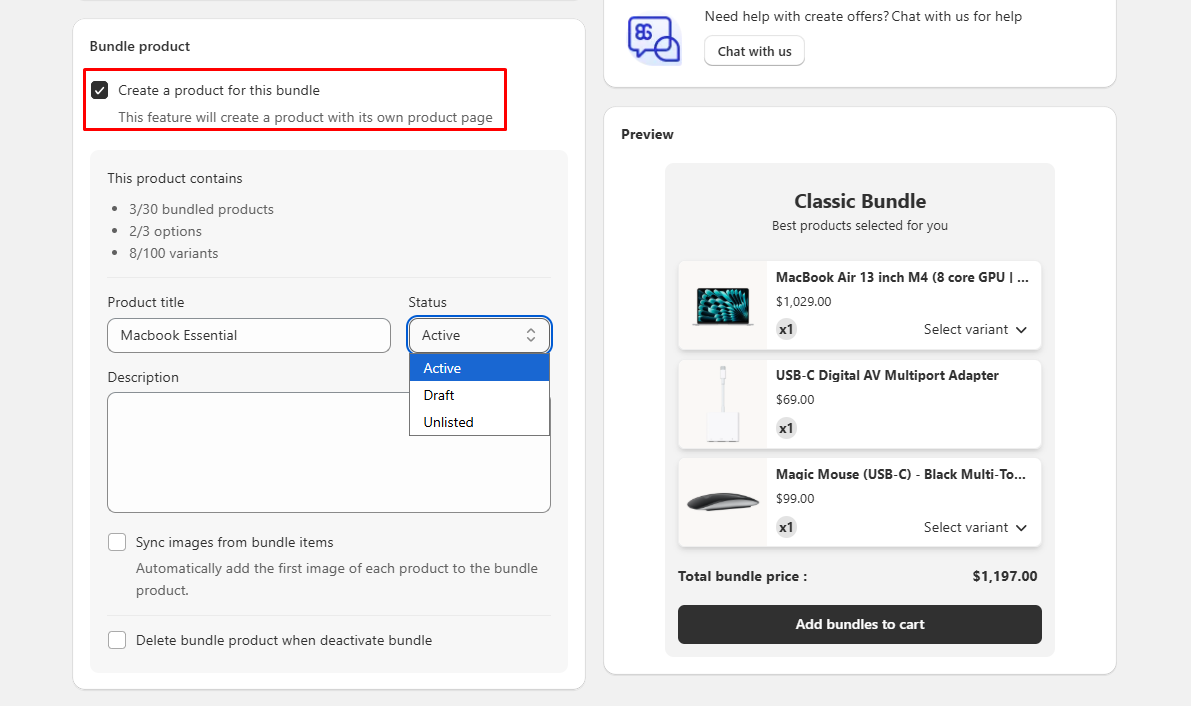
Task: Click the 3/30 bundled products line
Action: (201, 209)
